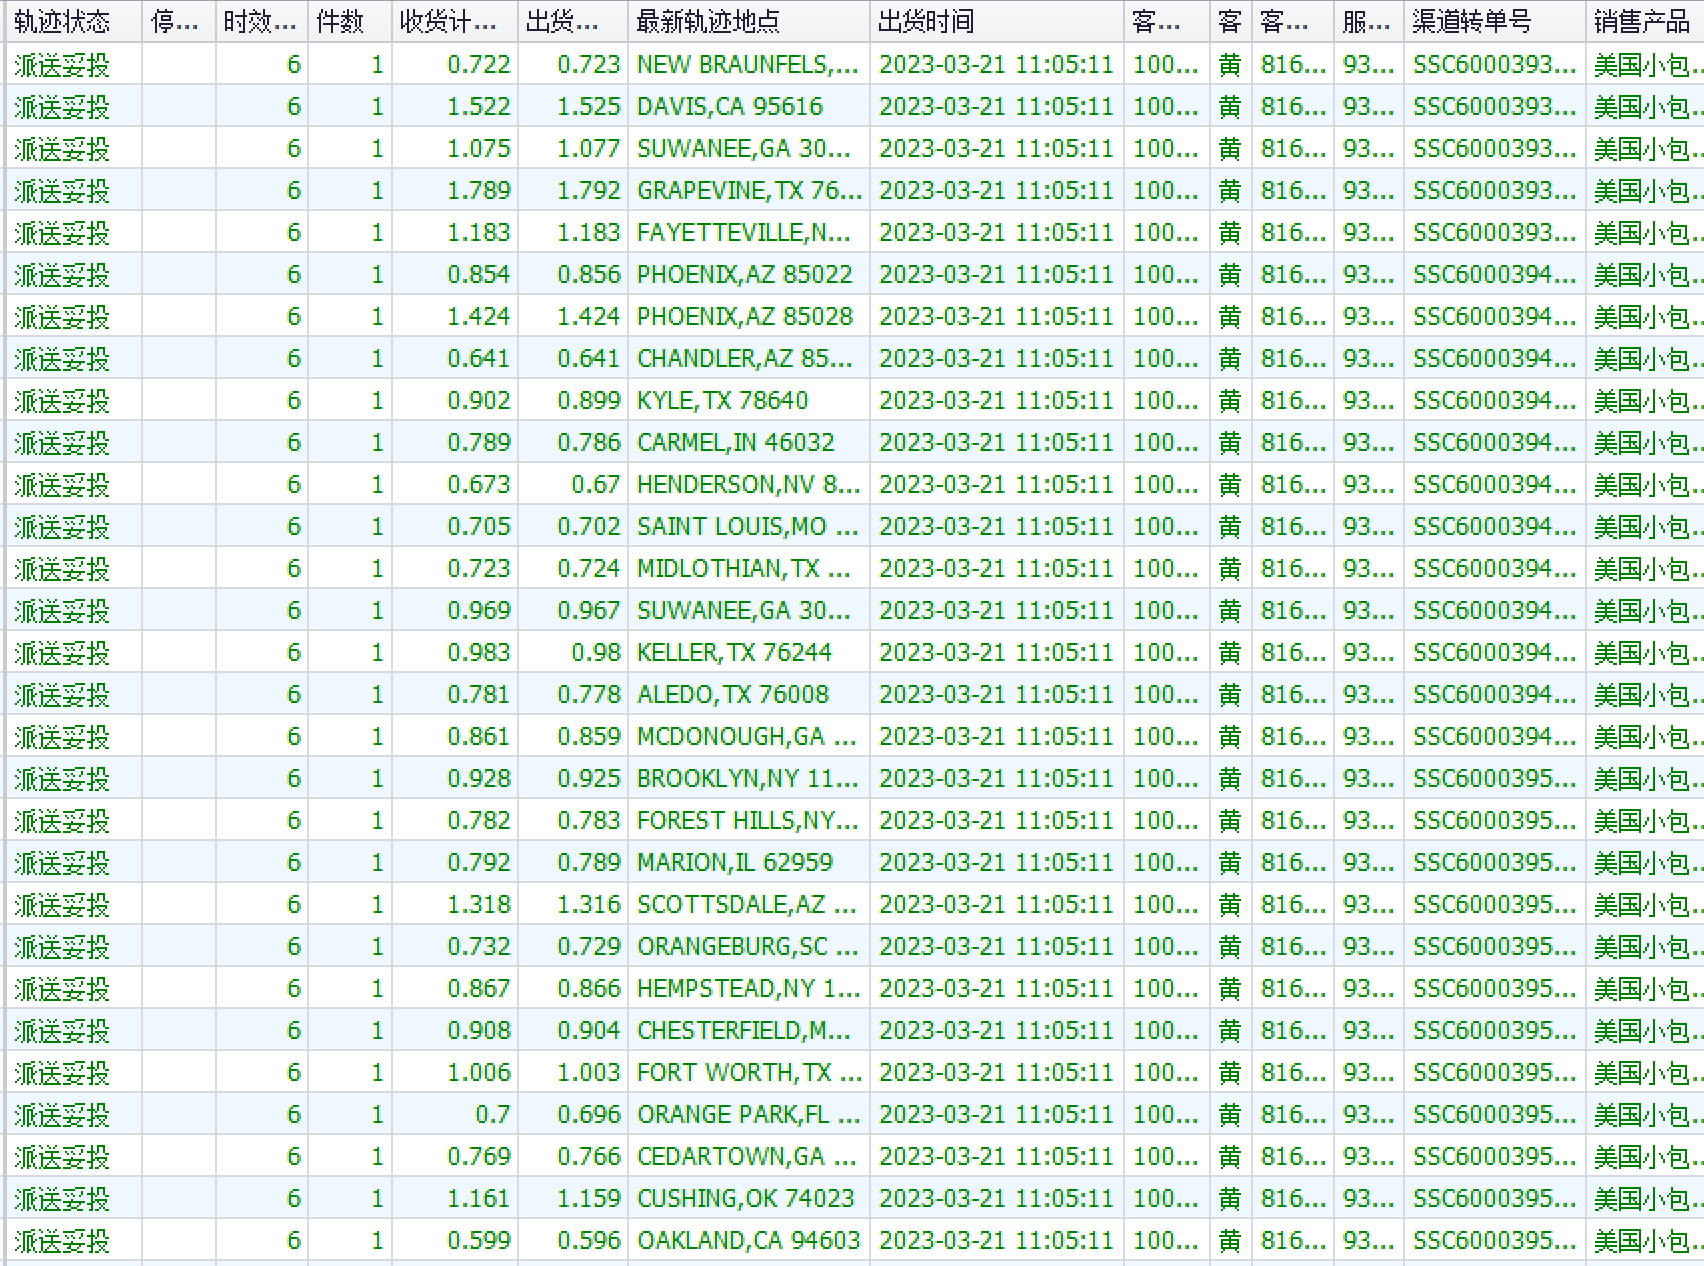Select the CARMEL,IN 46032 cell
1704x1266 pixels.
(749, 443)
